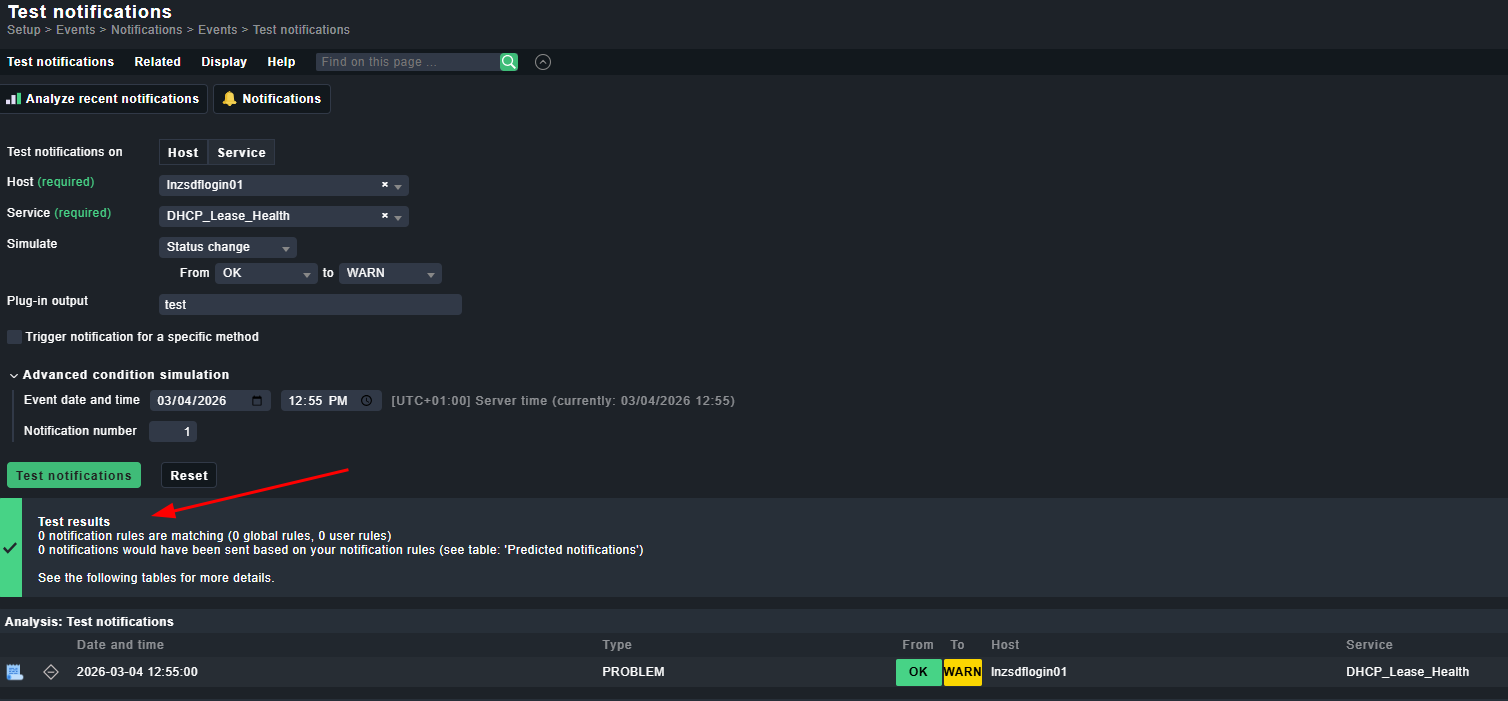The image size is (1508, 701).
Task: Clear the DHCP_Lease_Health service with the × icon
Action: click(x=385, y=216)
